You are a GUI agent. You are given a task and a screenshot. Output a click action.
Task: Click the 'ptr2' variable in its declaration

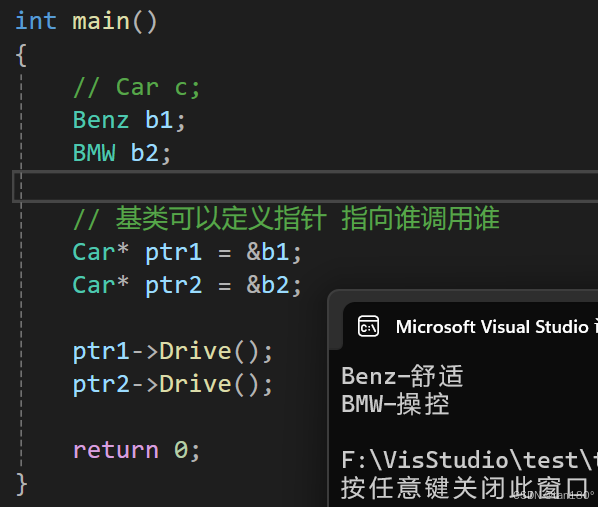(x=173, y=285)
